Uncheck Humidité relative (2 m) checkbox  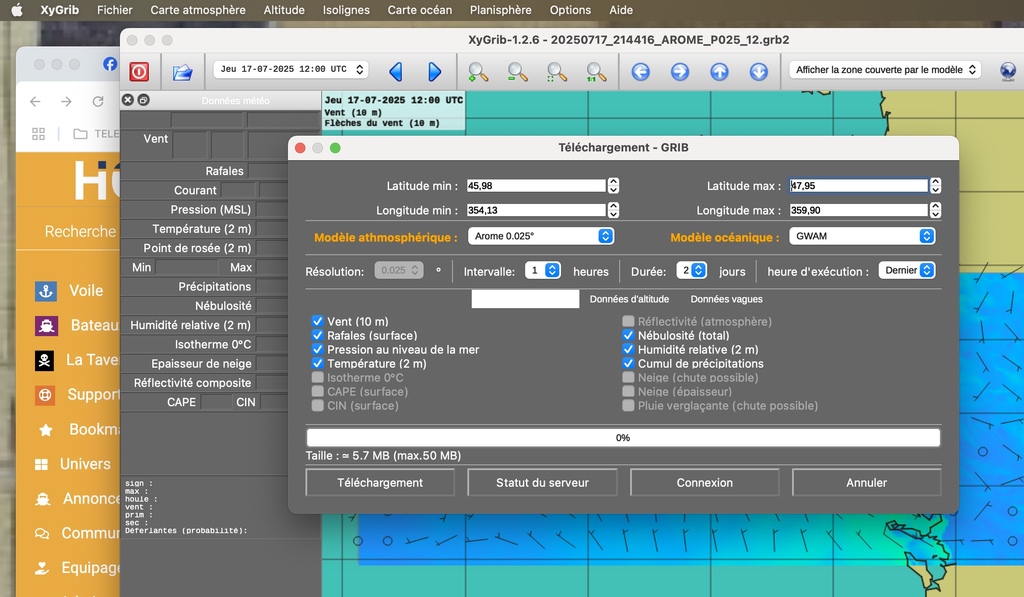628,349
